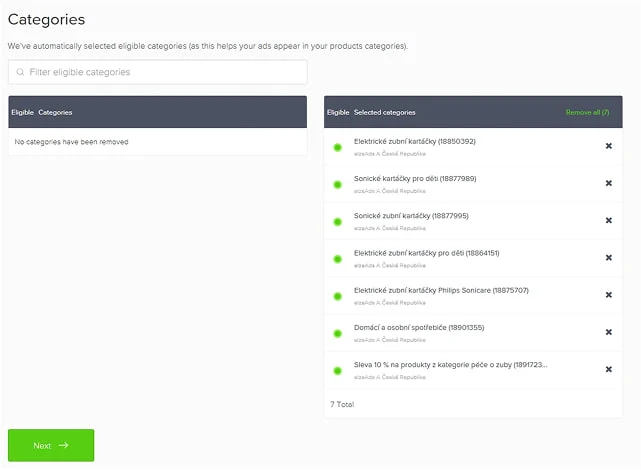The image size is (641, 470).
Task: Click green dot beside Philips Sonicare category
Action: pyautogui.click(x=338, y=296)
